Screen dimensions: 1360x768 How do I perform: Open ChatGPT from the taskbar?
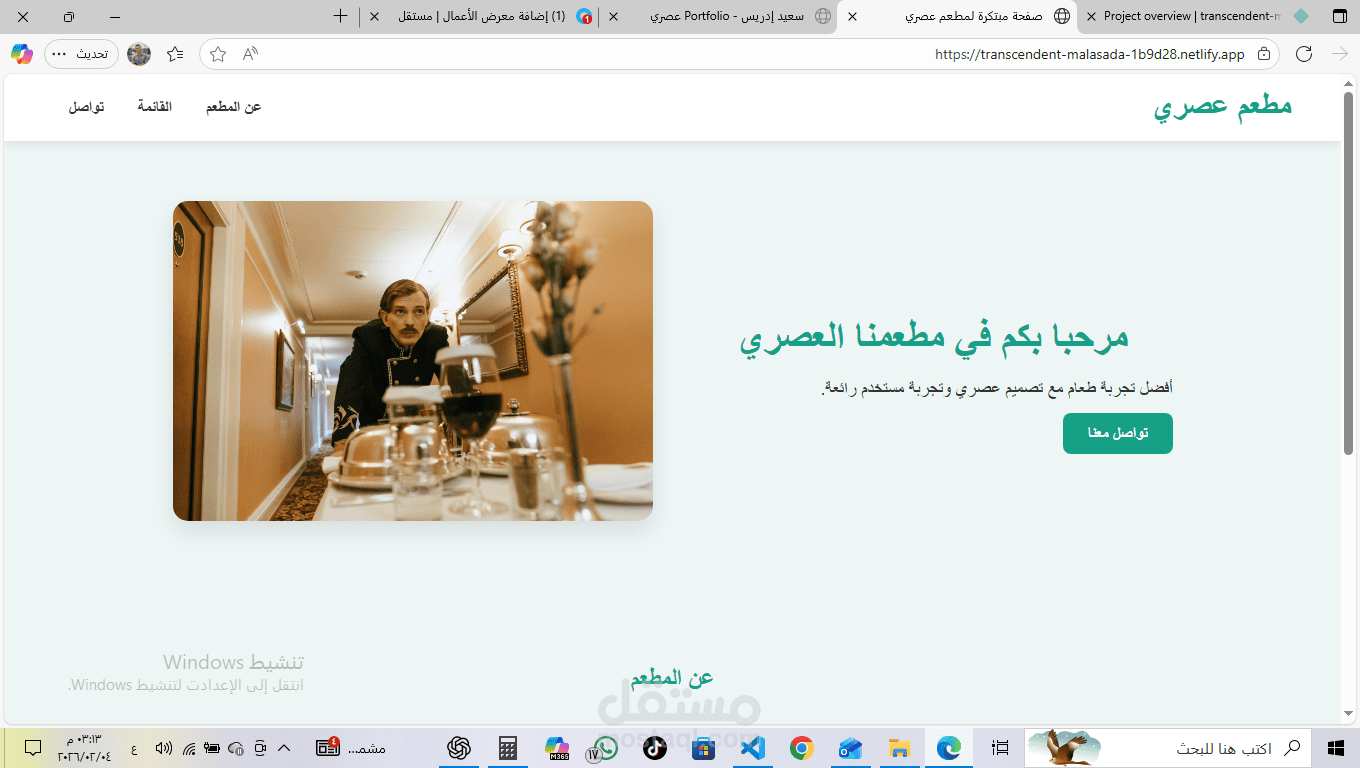tap(458, 747)
